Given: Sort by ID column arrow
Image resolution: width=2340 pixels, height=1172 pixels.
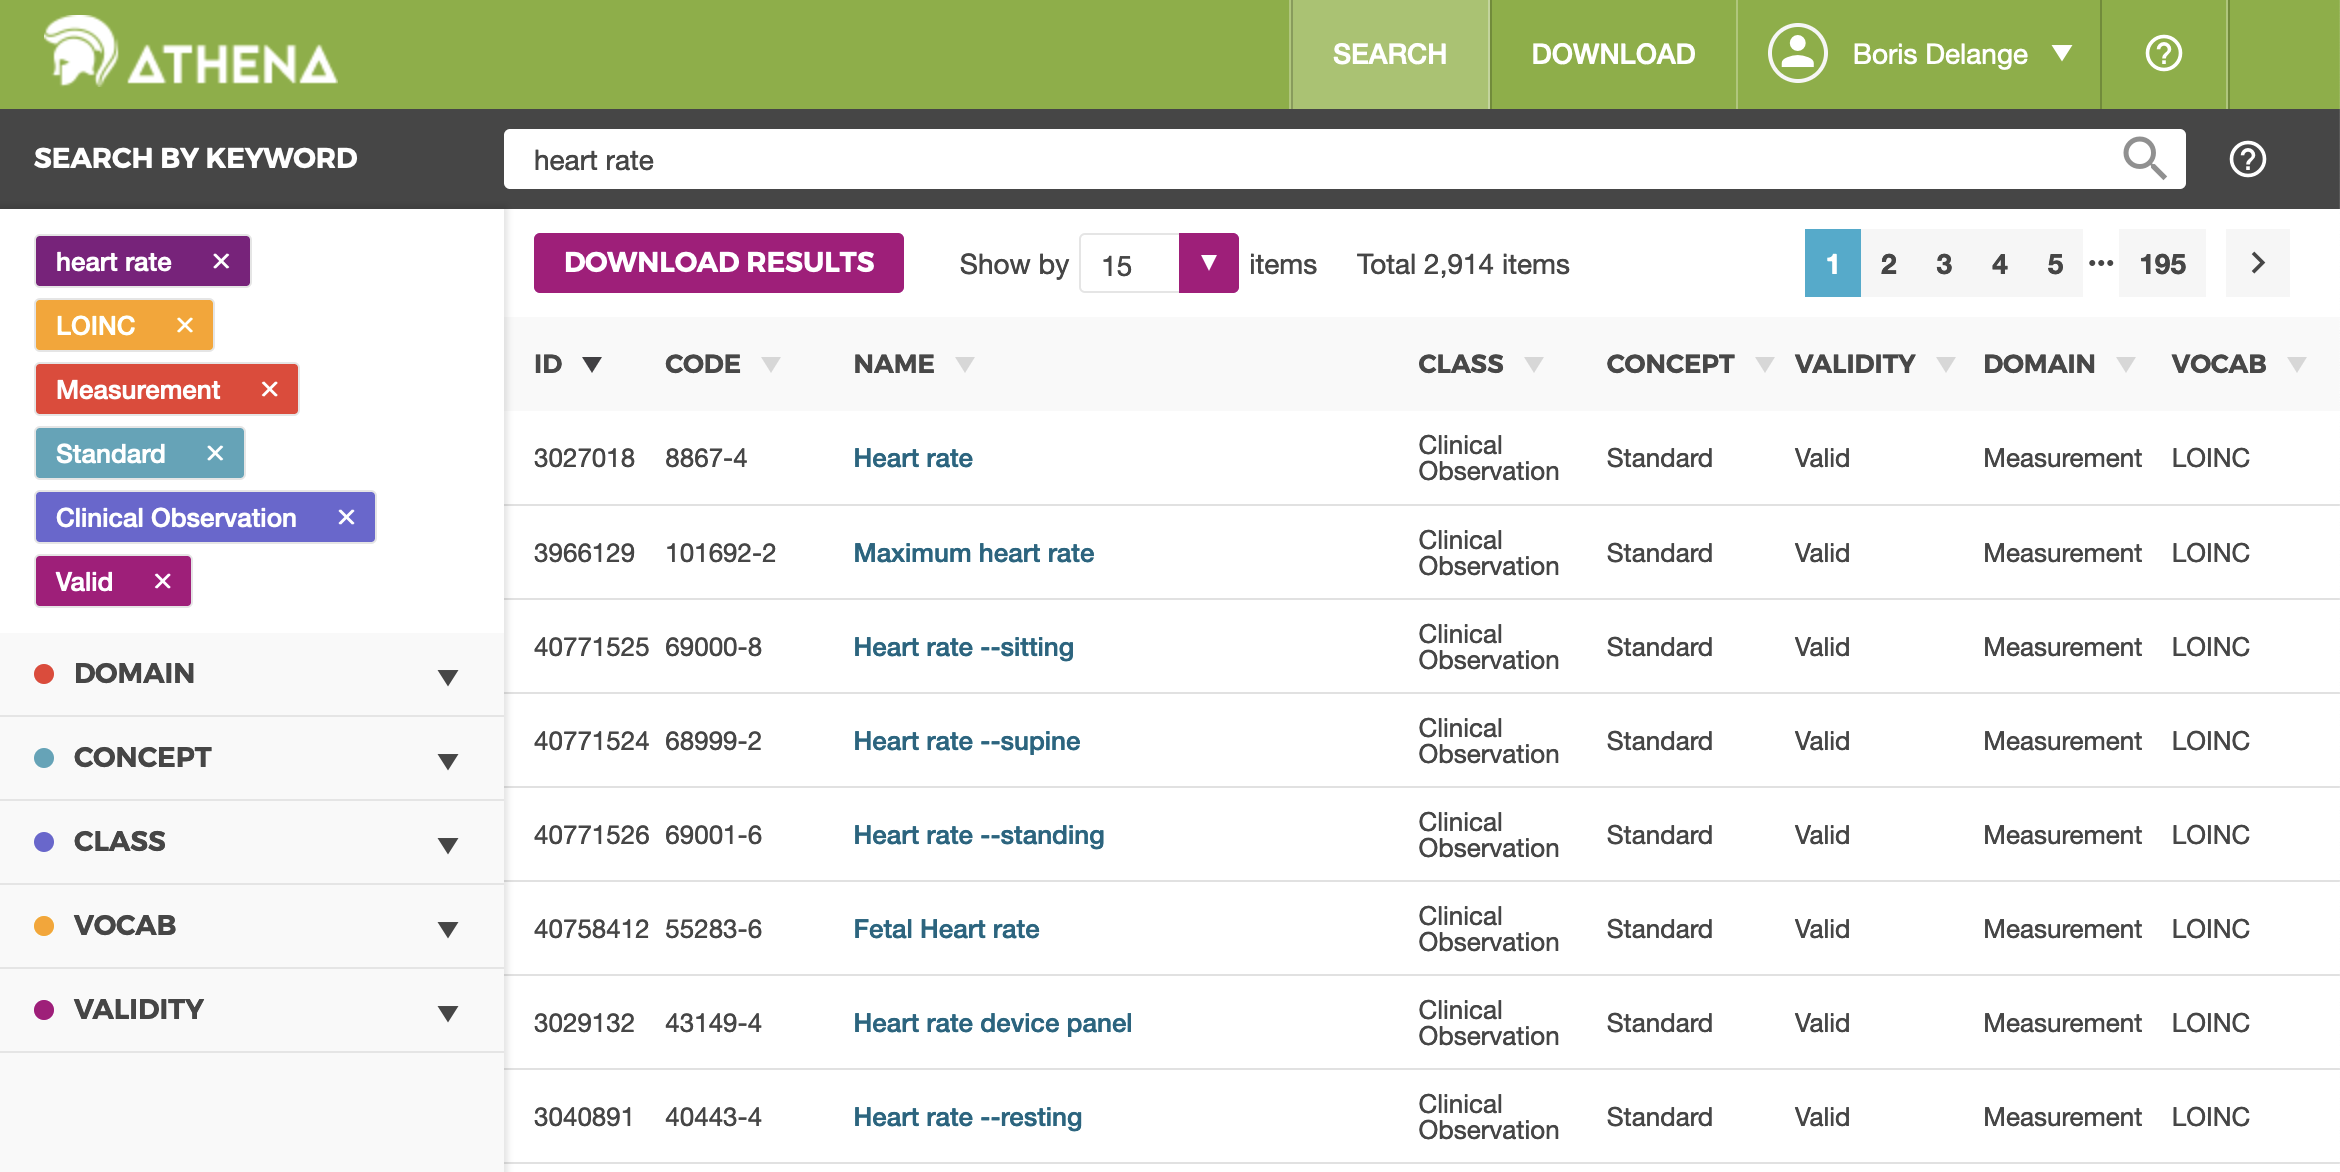Looking at the screenshot, I should [x=592, y=364].
